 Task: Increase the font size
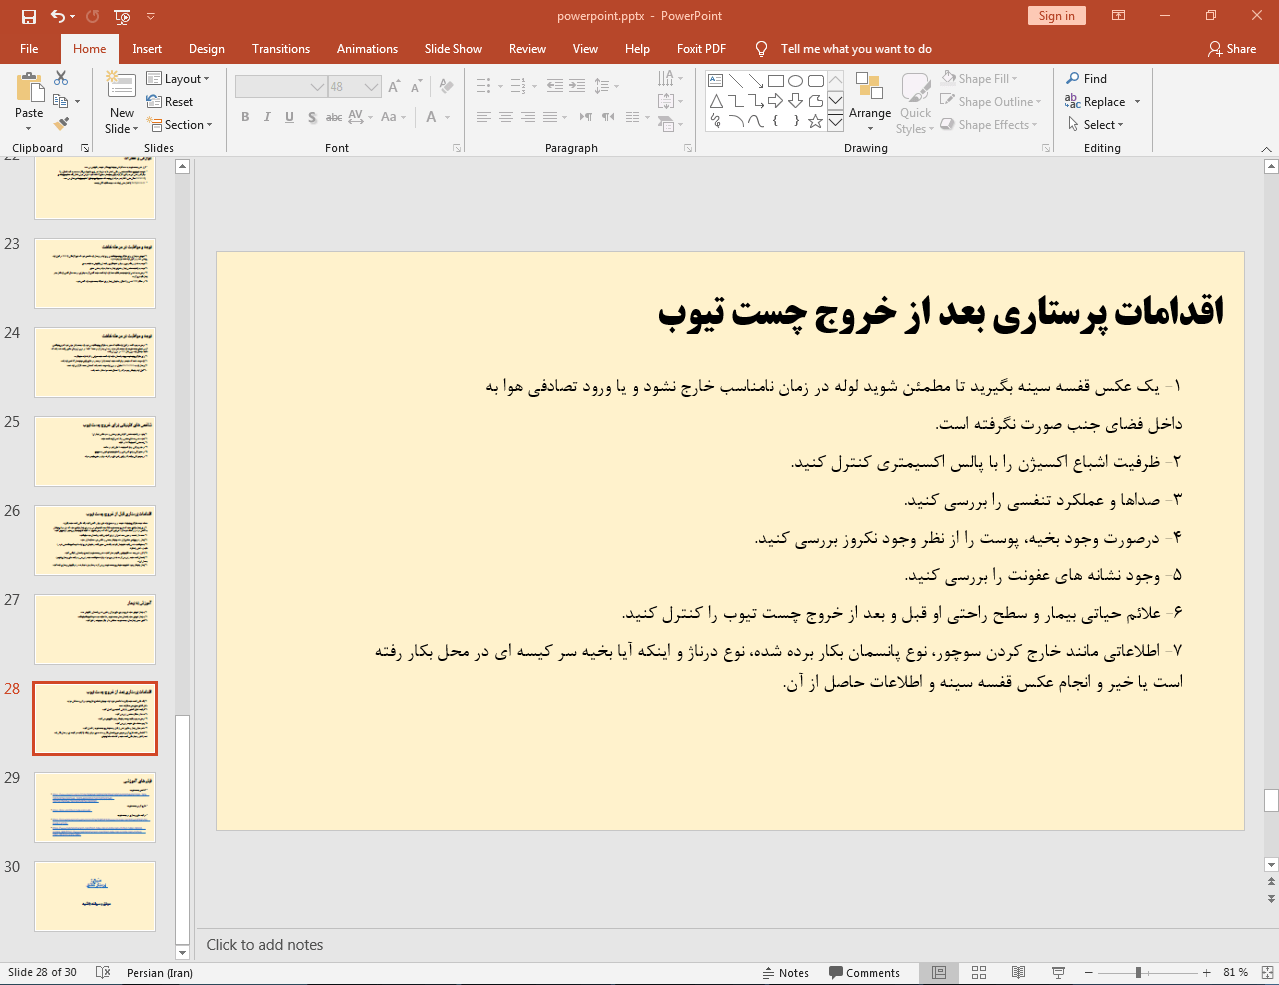tap(394, 87)
